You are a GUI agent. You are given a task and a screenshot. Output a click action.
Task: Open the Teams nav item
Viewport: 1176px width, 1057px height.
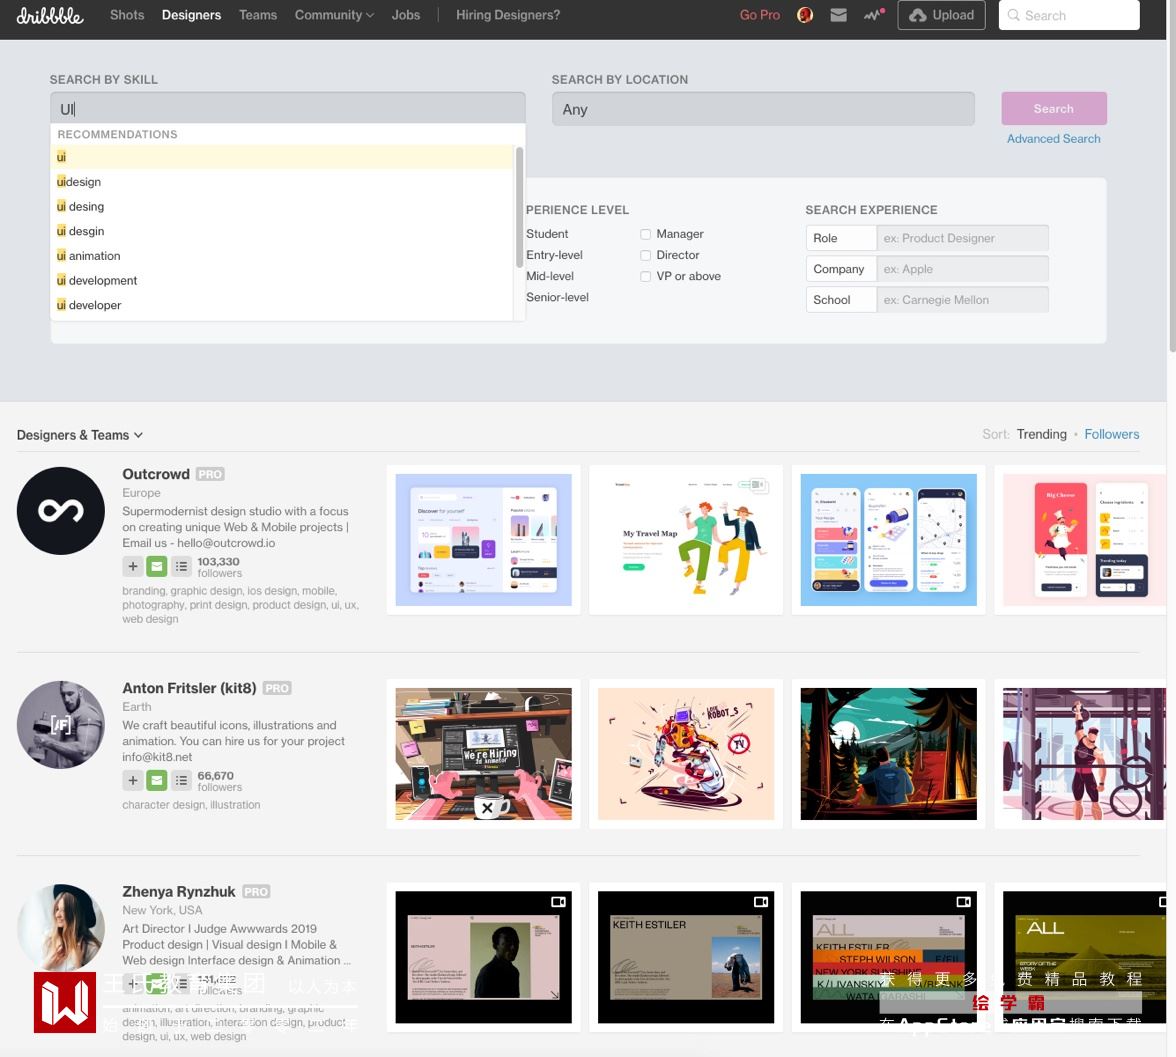[x=258, y=15]
